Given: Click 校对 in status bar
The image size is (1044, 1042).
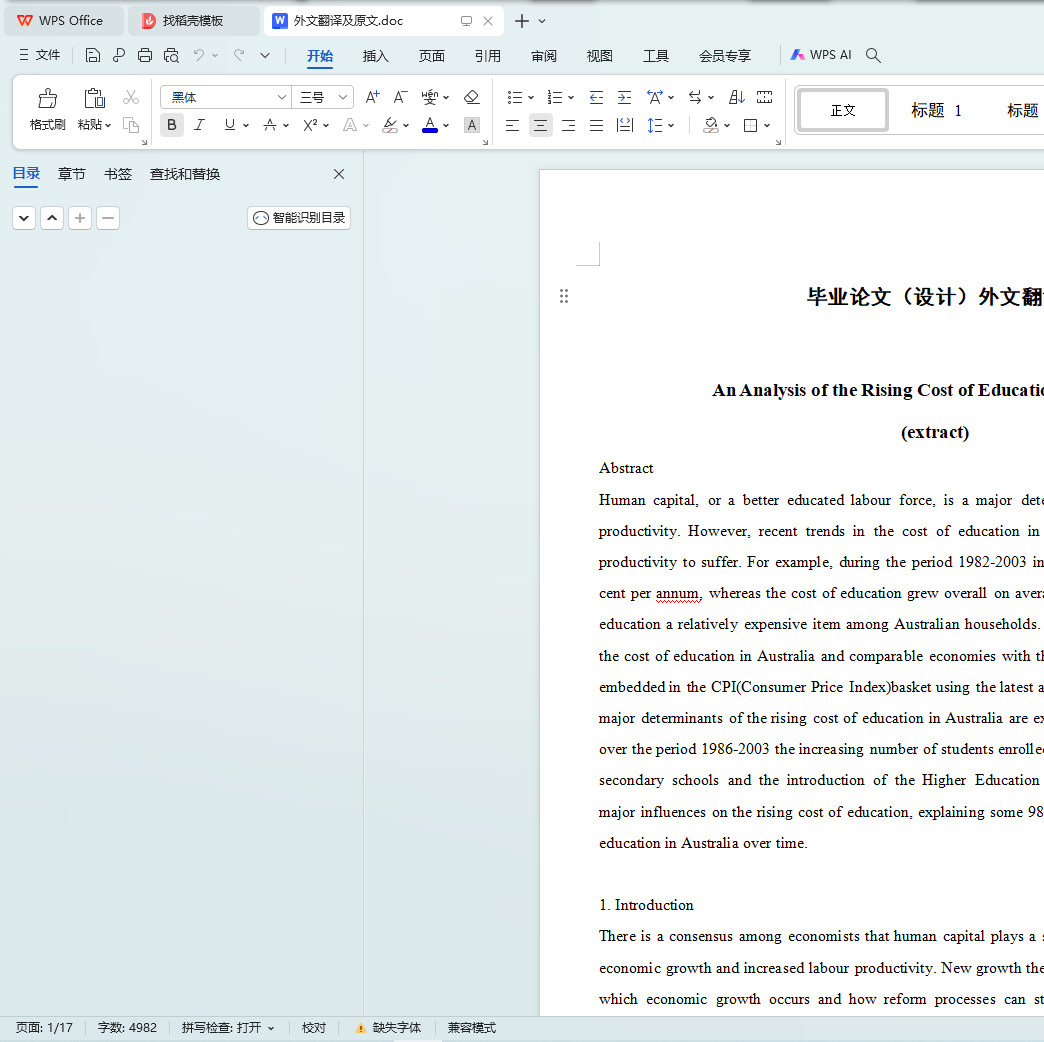Looking at the screenshot, I should pos(314,1028).
